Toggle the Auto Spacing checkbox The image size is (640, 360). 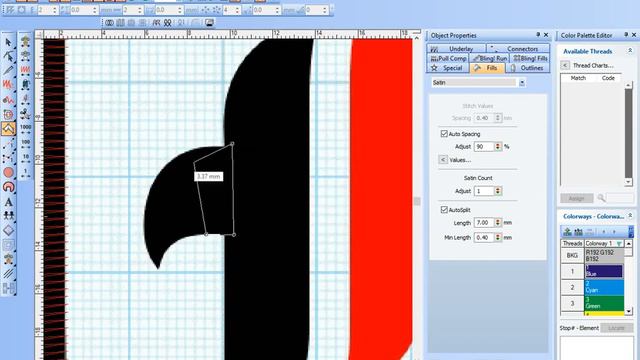coord(444,133)
